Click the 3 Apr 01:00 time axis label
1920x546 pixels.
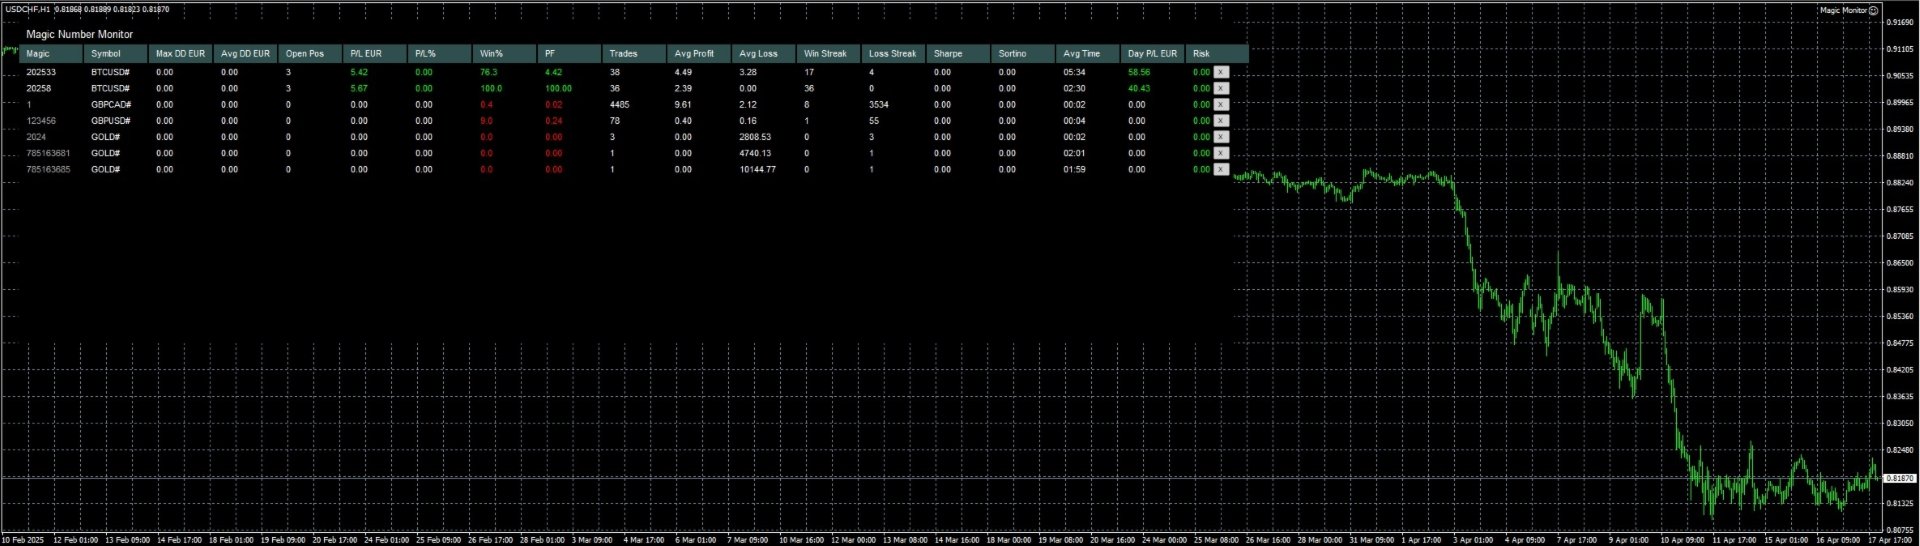coord(1473,540)
